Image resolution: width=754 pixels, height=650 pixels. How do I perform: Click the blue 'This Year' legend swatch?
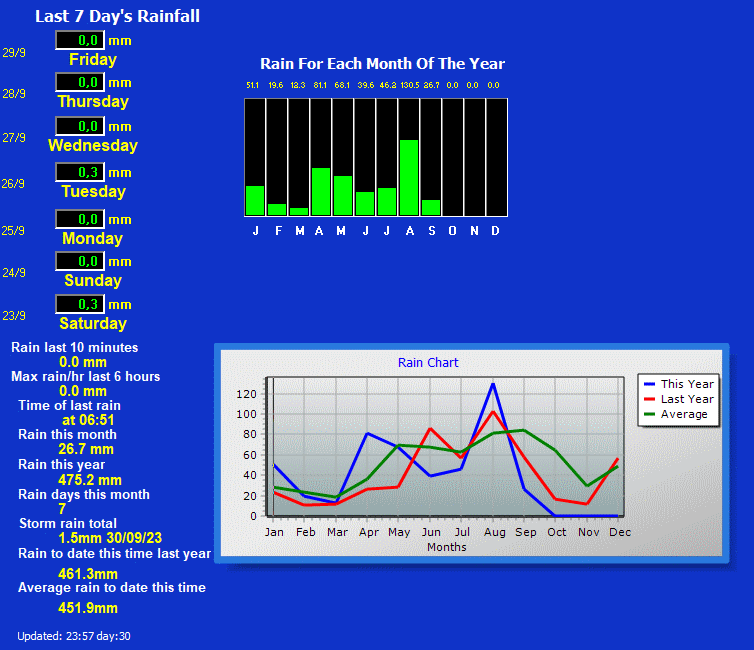pyautogui.click(x=649, y=384)
